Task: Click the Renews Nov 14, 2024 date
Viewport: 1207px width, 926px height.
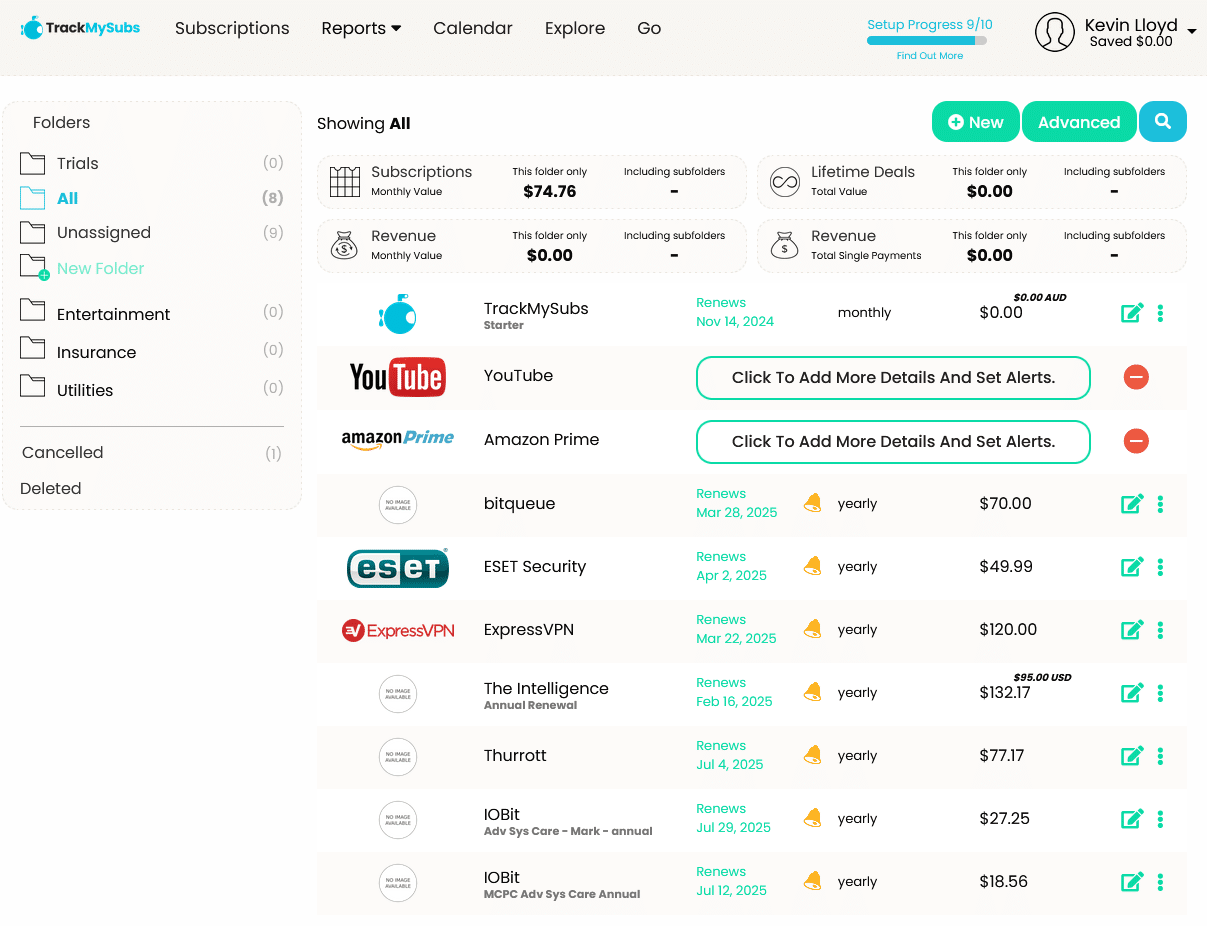Action: click(x=735, y=312)
